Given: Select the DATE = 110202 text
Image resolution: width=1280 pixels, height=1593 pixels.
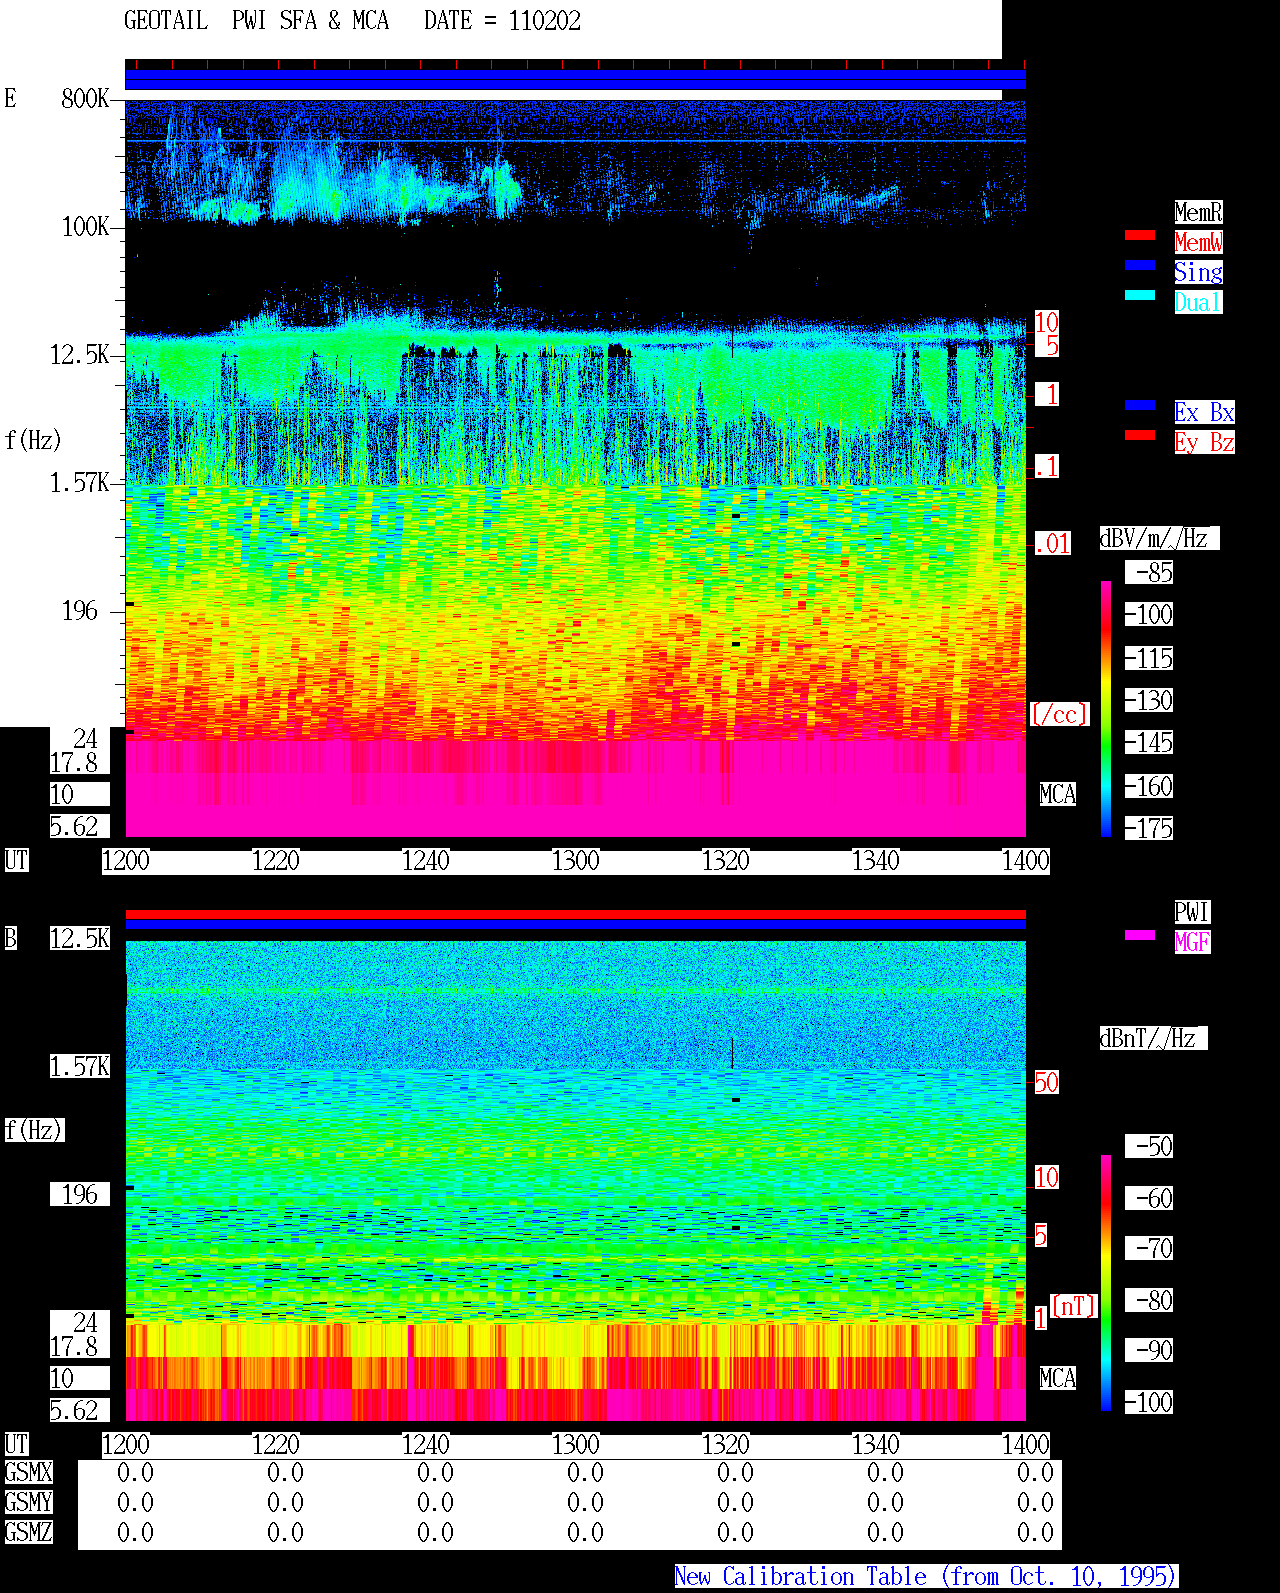Looking at the screenshot, I should (x=502, y=21).
